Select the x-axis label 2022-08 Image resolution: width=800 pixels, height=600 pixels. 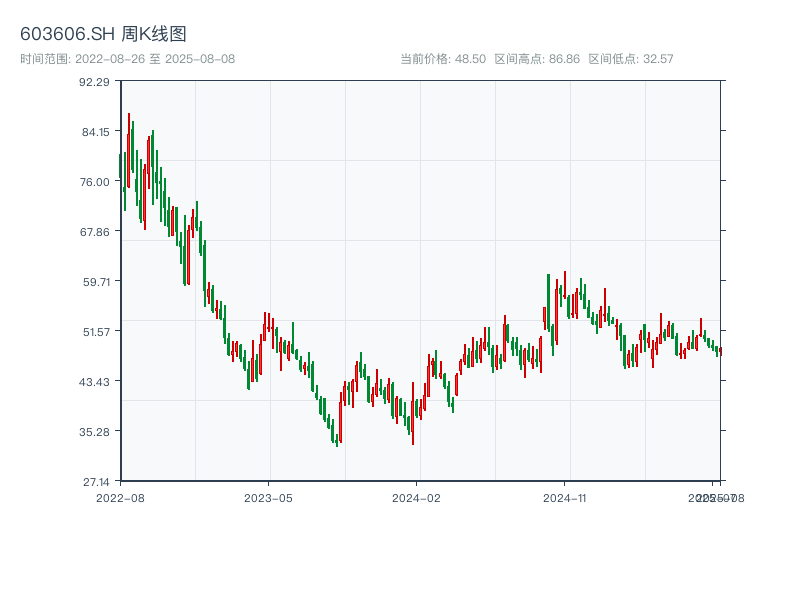coord(120,498)
